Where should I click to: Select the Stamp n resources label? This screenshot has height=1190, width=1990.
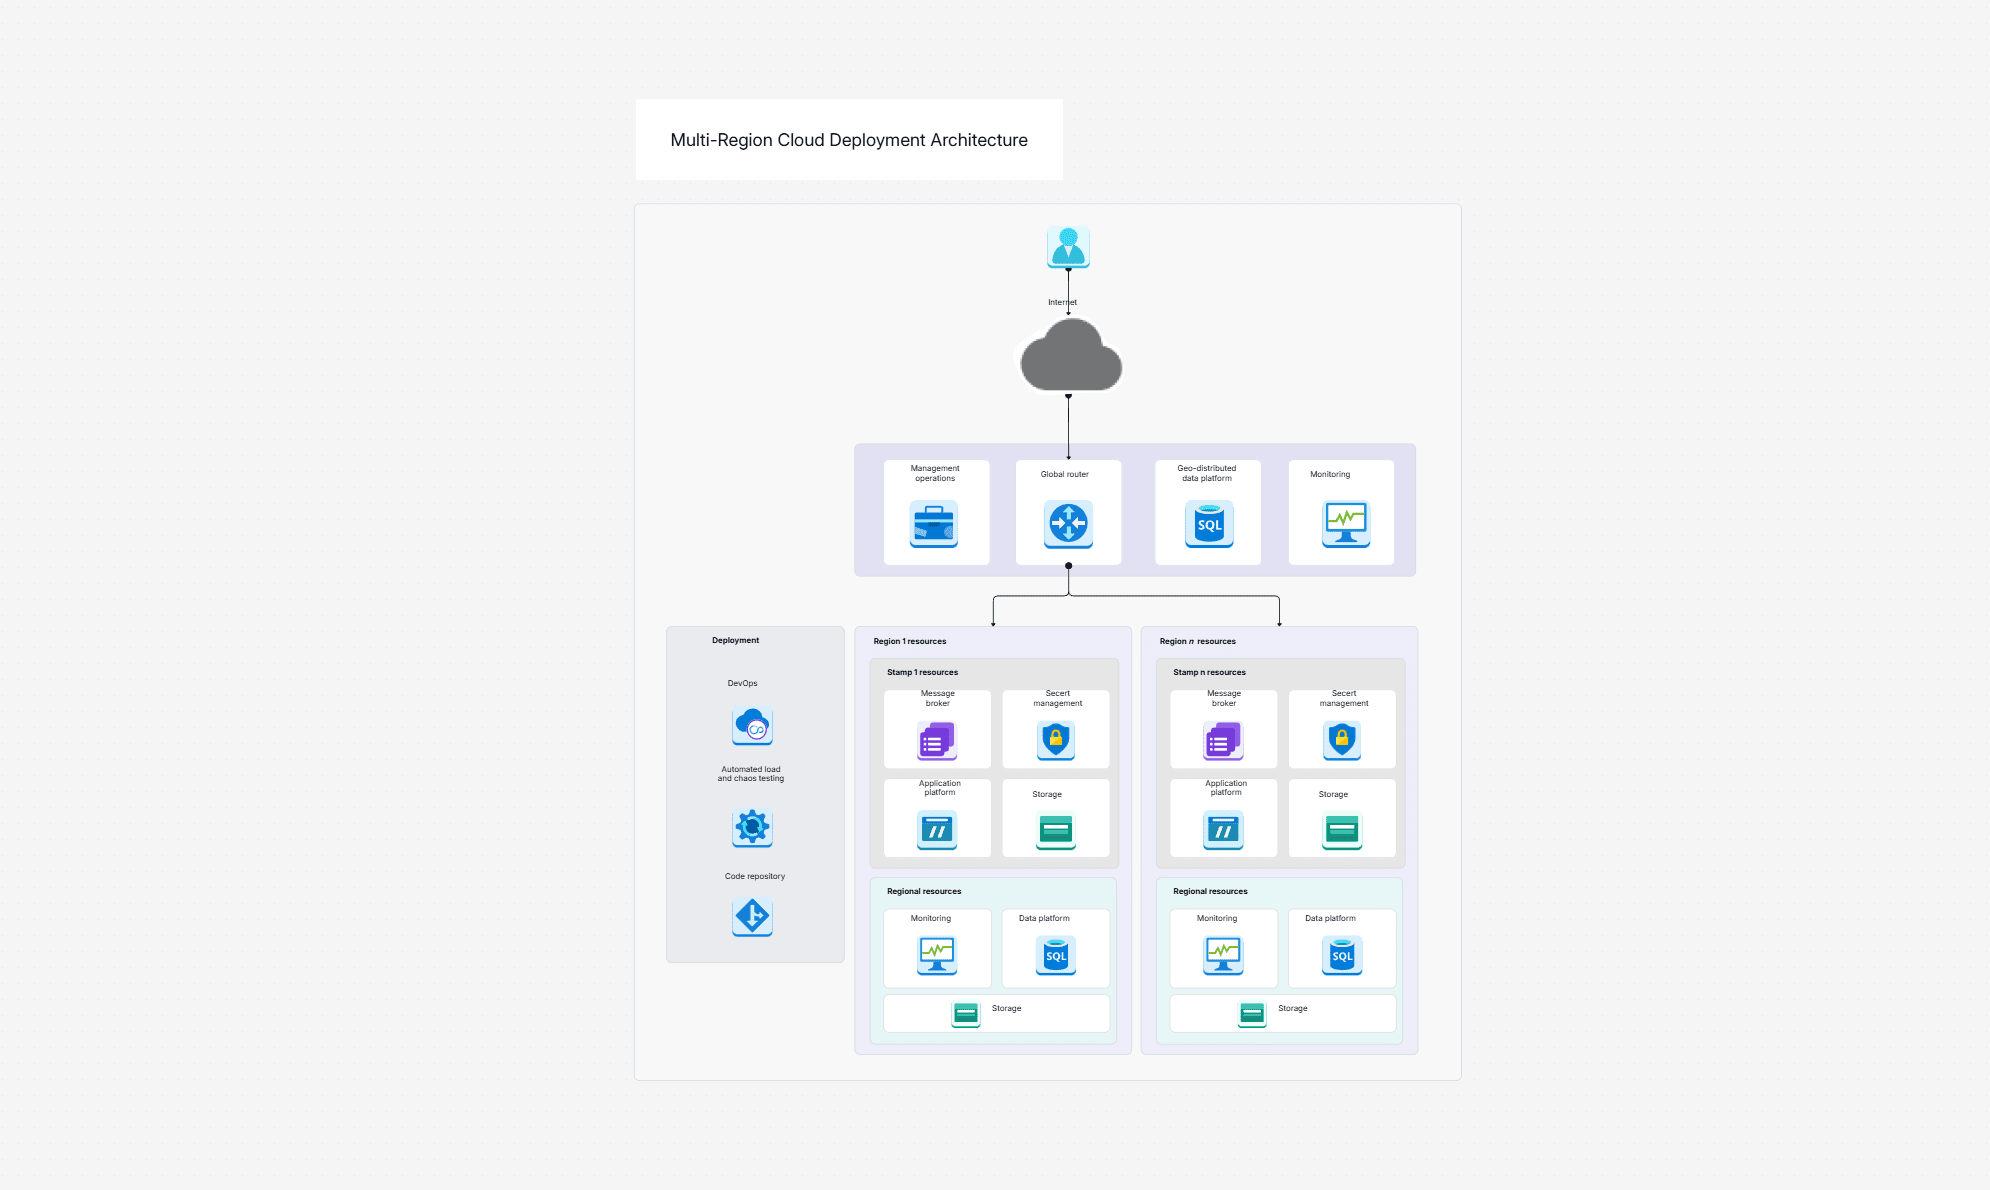coord(1209,672)
